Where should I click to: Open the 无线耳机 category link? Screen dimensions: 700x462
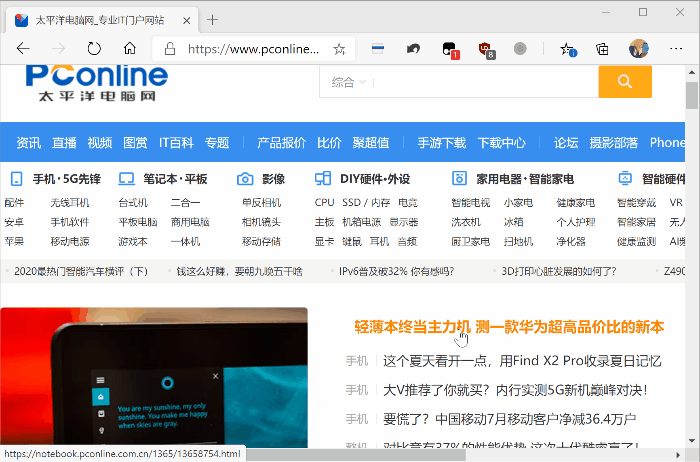coord(70,203)
